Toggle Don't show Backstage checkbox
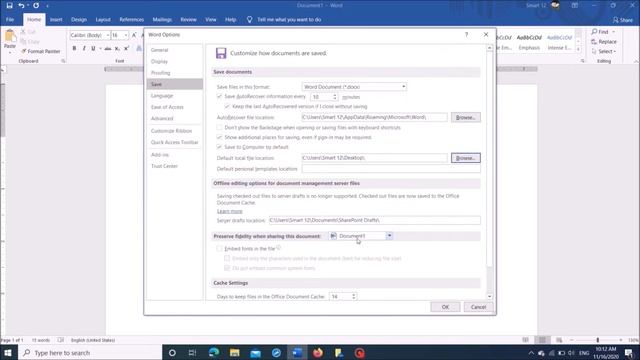The height and width of the screenshot is (360, 640). [220, 127]
